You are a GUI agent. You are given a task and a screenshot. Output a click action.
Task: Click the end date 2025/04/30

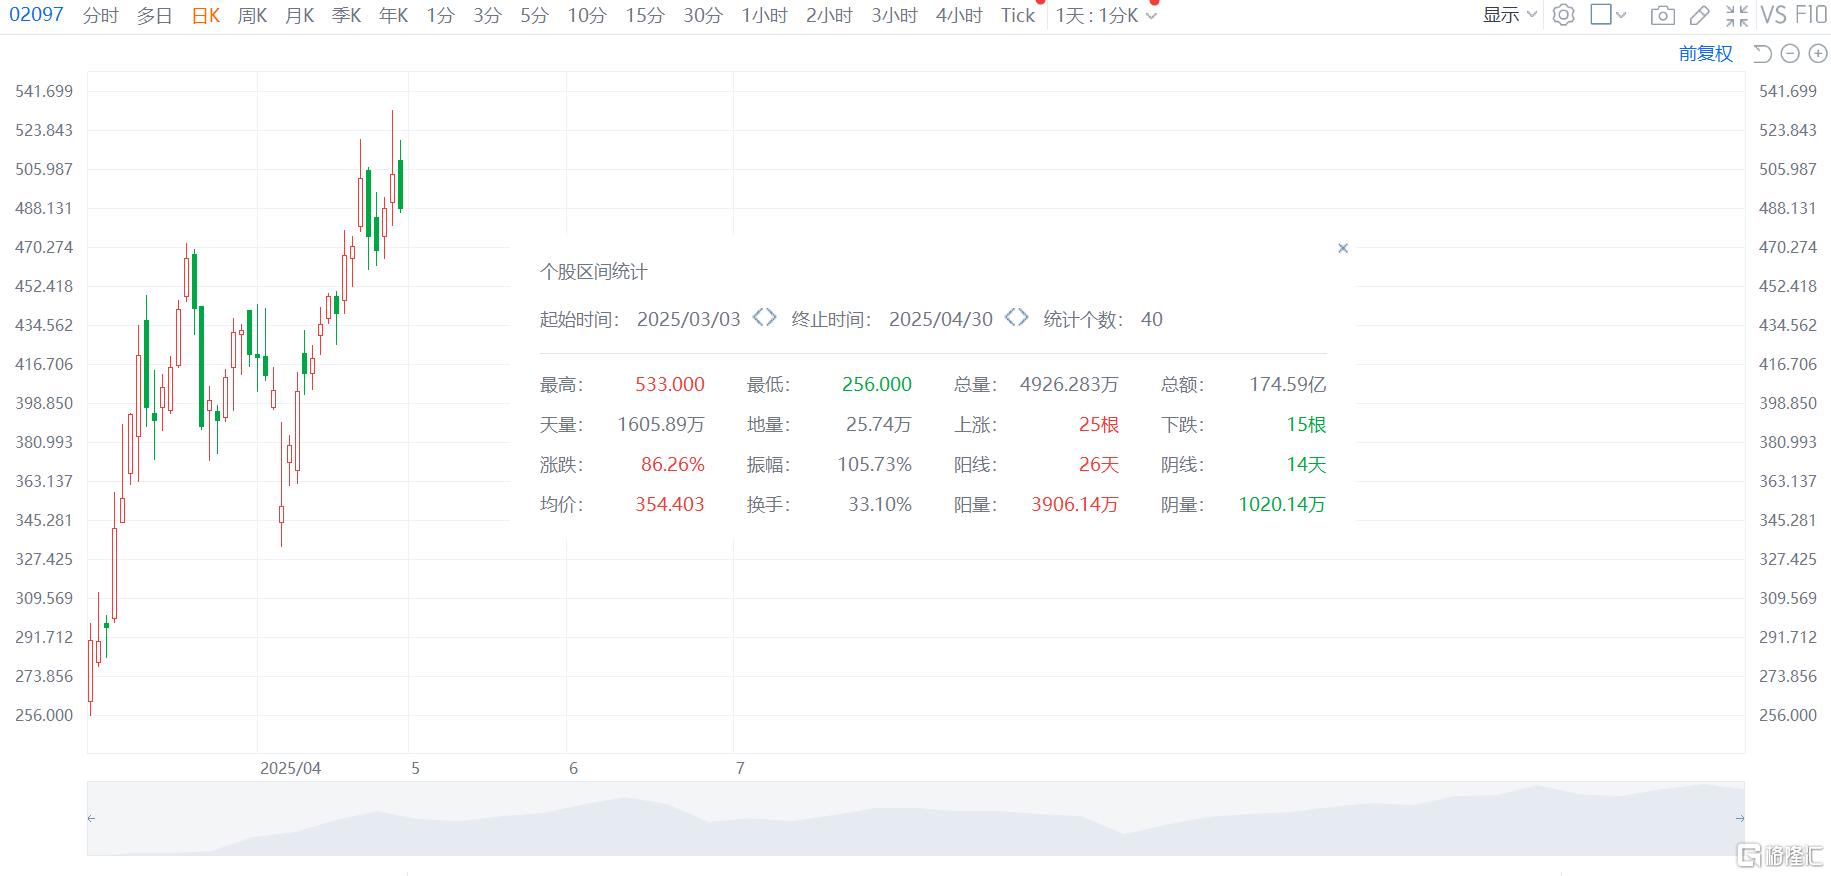(x=941, y=319)
